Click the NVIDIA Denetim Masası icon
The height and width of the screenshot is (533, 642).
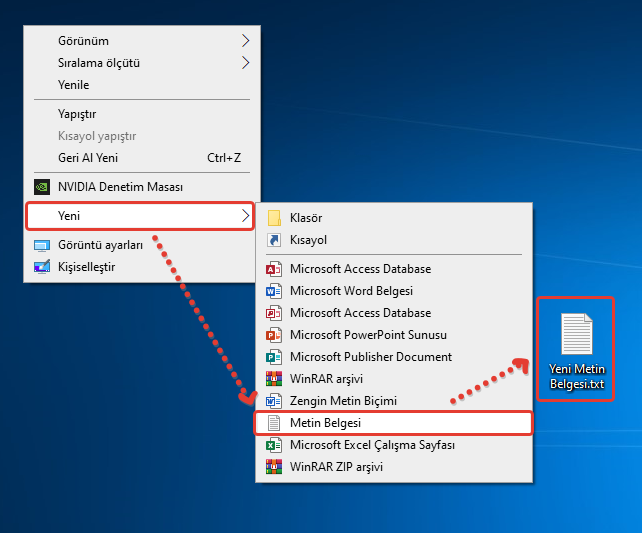[x=42, y=186]
